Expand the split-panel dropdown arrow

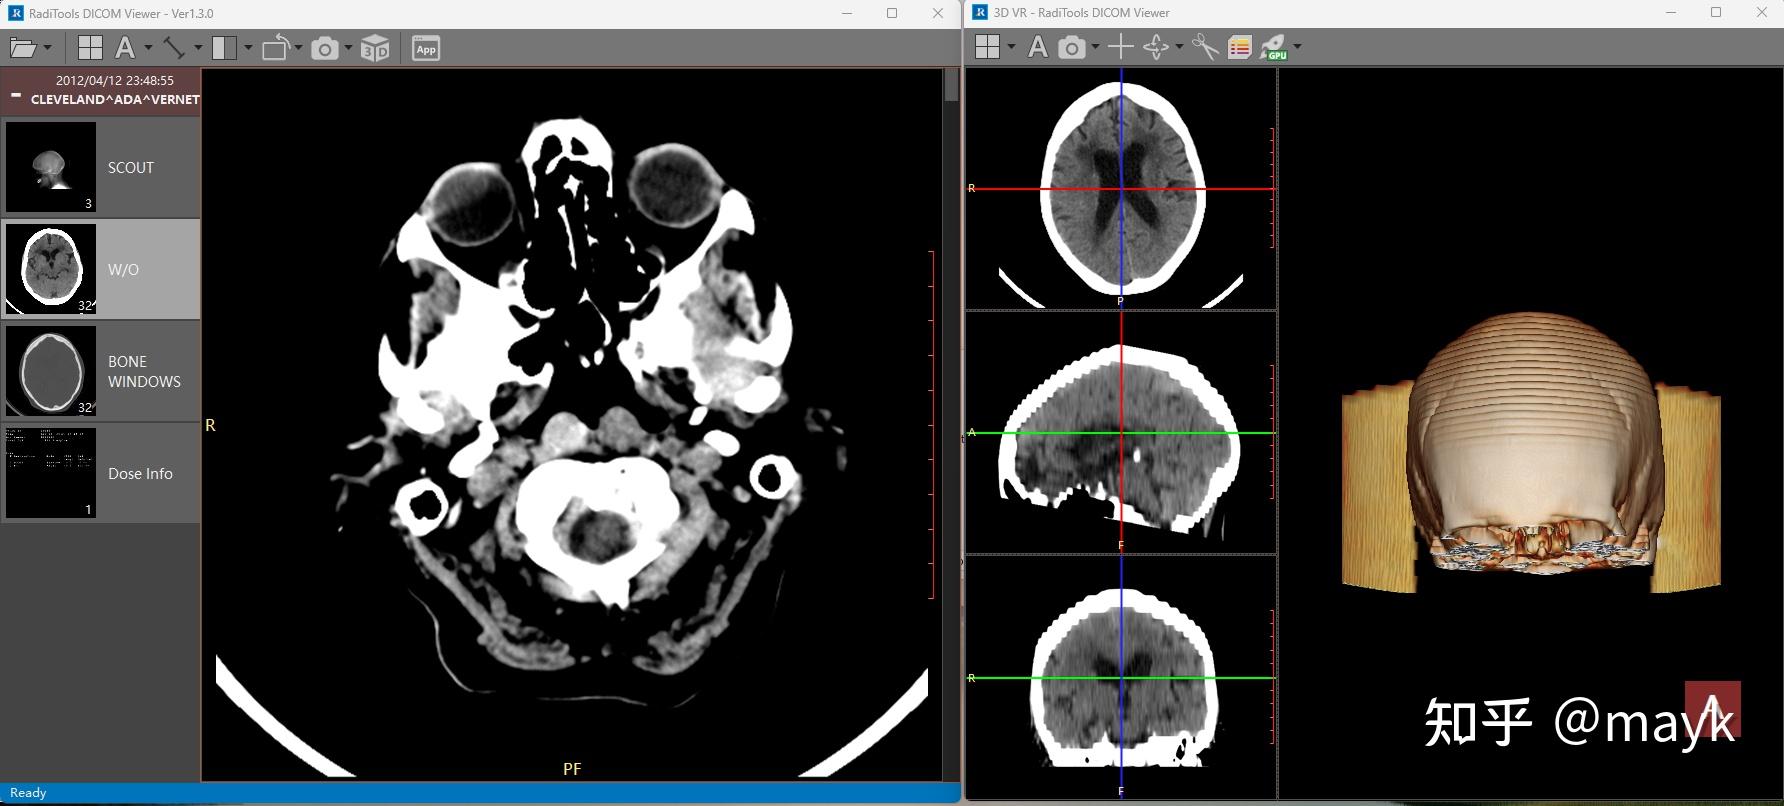click(248, 48)
